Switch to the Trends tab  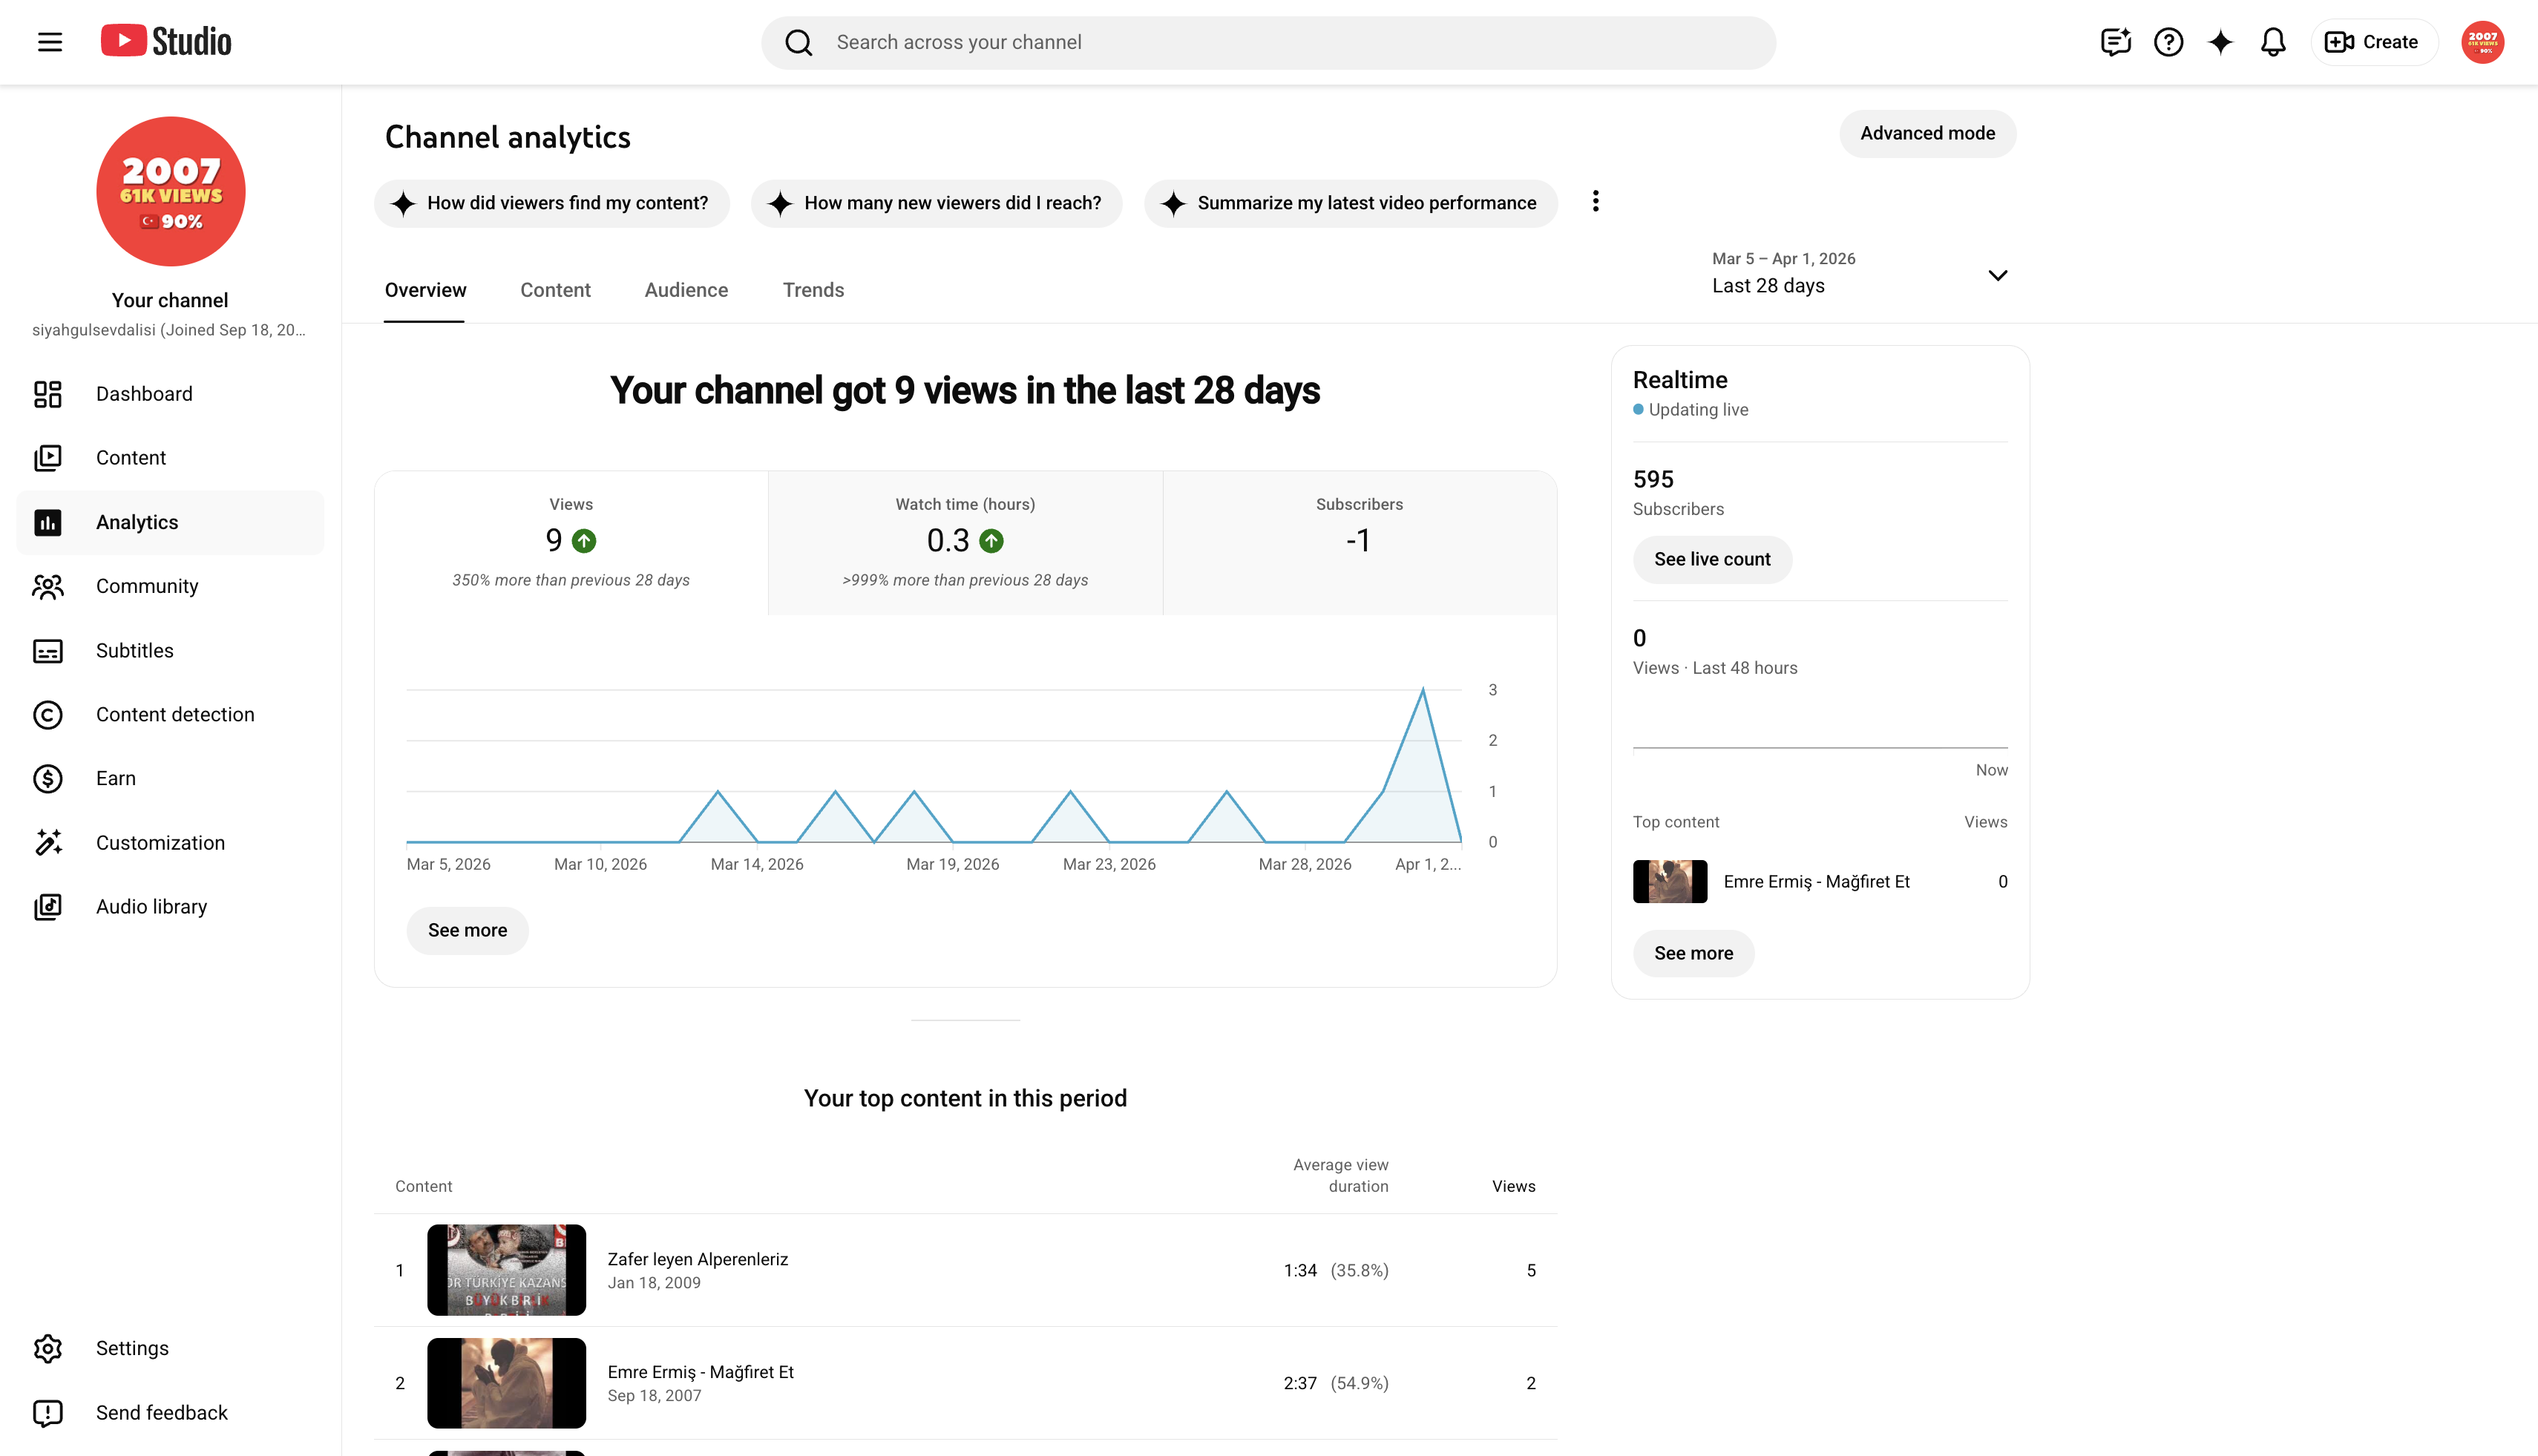813,290
